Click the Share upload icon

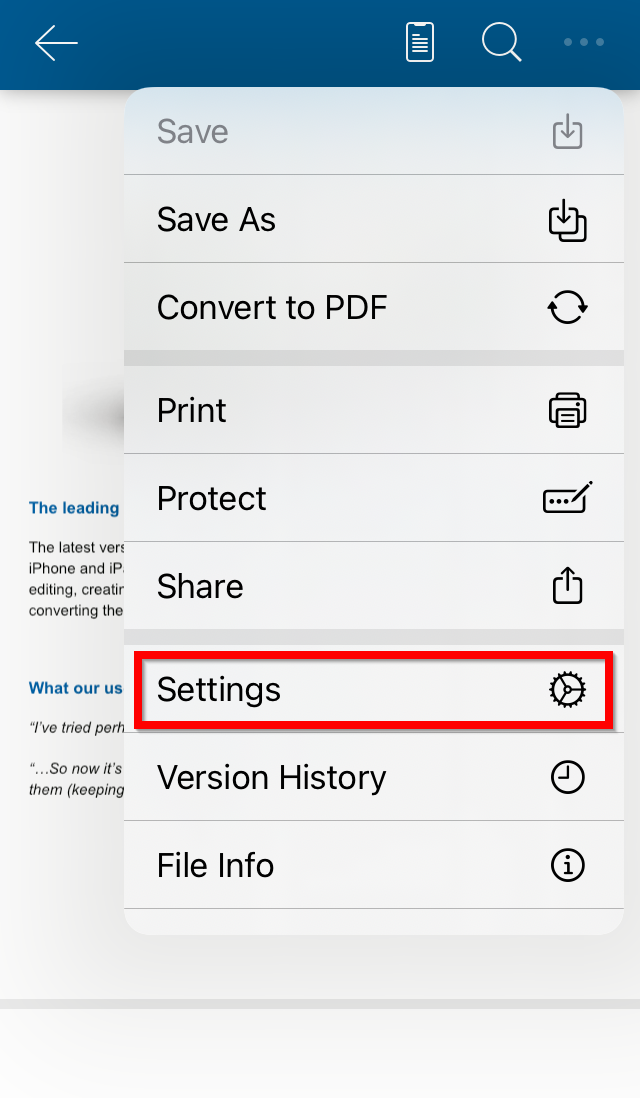[567, 585]
